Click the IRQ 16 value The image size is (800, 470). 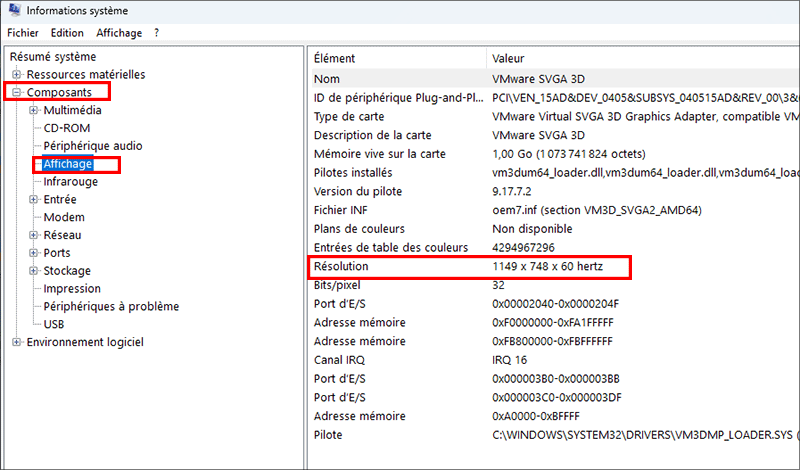click(x=509, y=360)
